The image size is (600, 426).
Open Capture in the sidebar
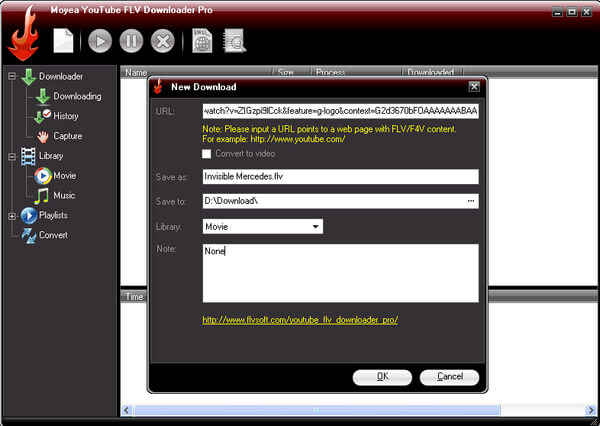(x=67, y=136)
